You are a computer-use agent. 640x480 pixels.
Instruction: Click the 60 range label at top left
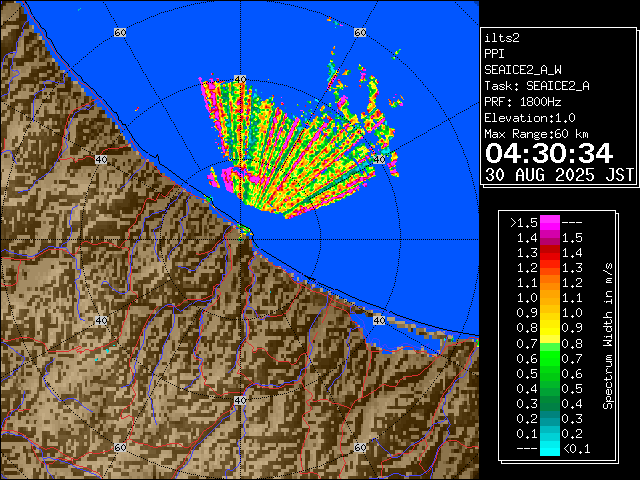pos(120,33)
